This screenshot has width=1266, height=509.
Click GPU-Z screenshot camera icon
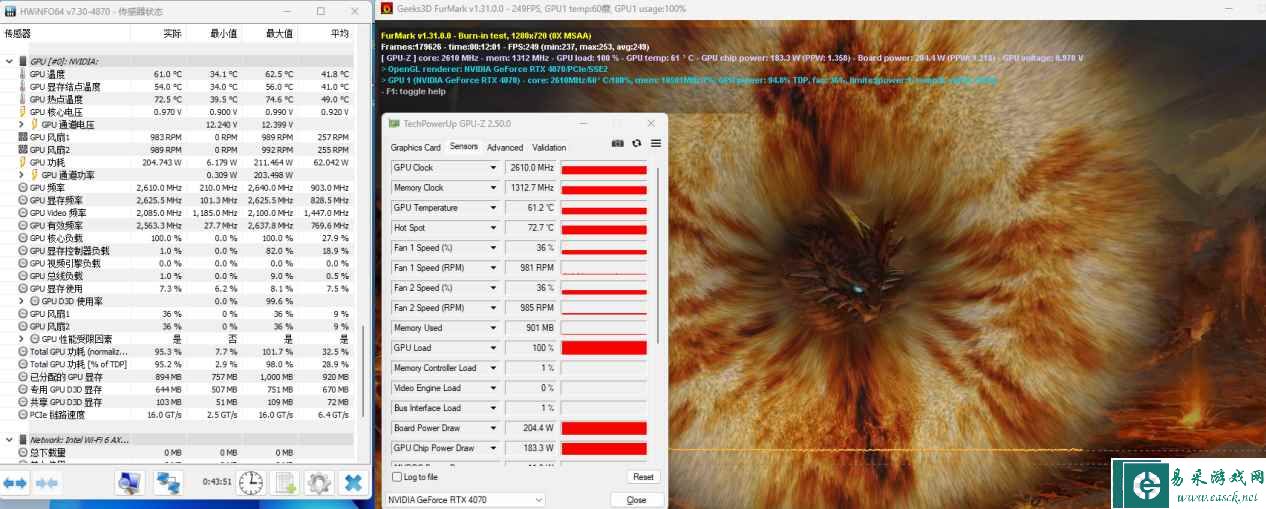(x=618, y=144)
